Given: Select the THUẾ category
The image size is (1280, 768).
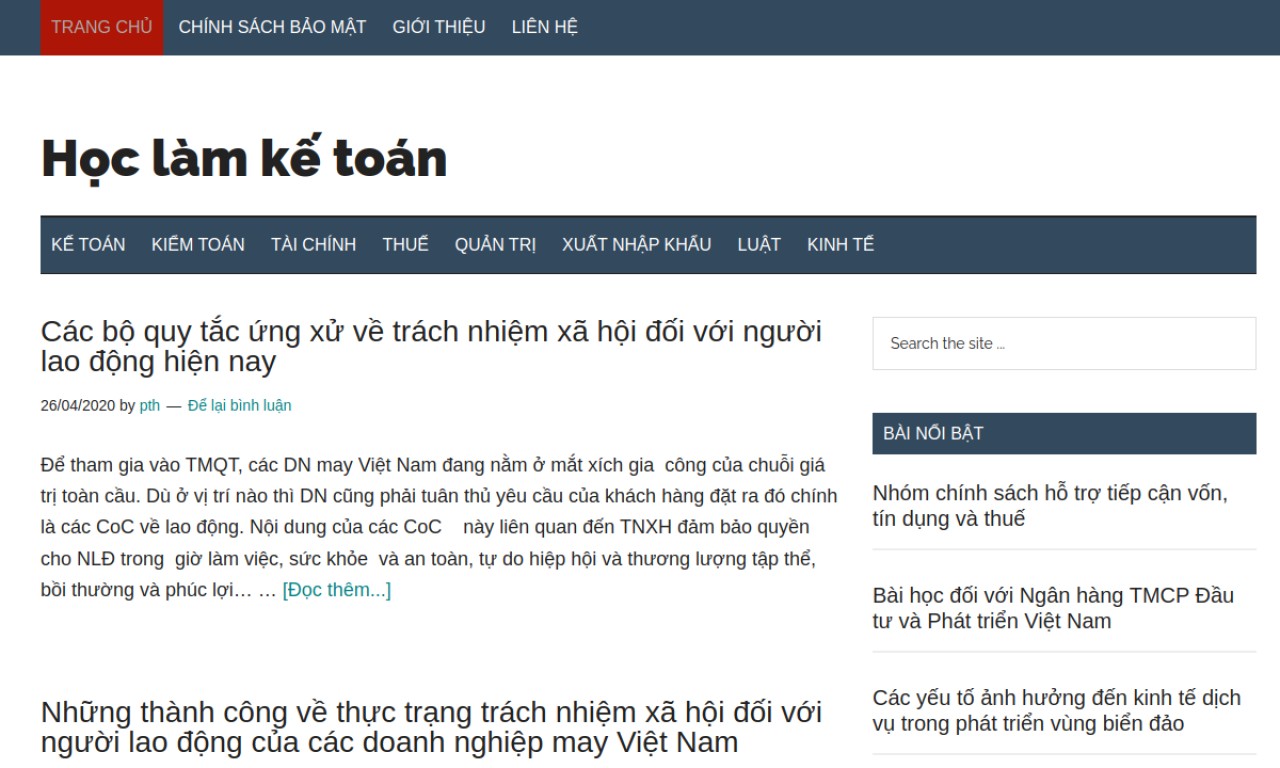Looking at the screenshot, I should point(405,245).
